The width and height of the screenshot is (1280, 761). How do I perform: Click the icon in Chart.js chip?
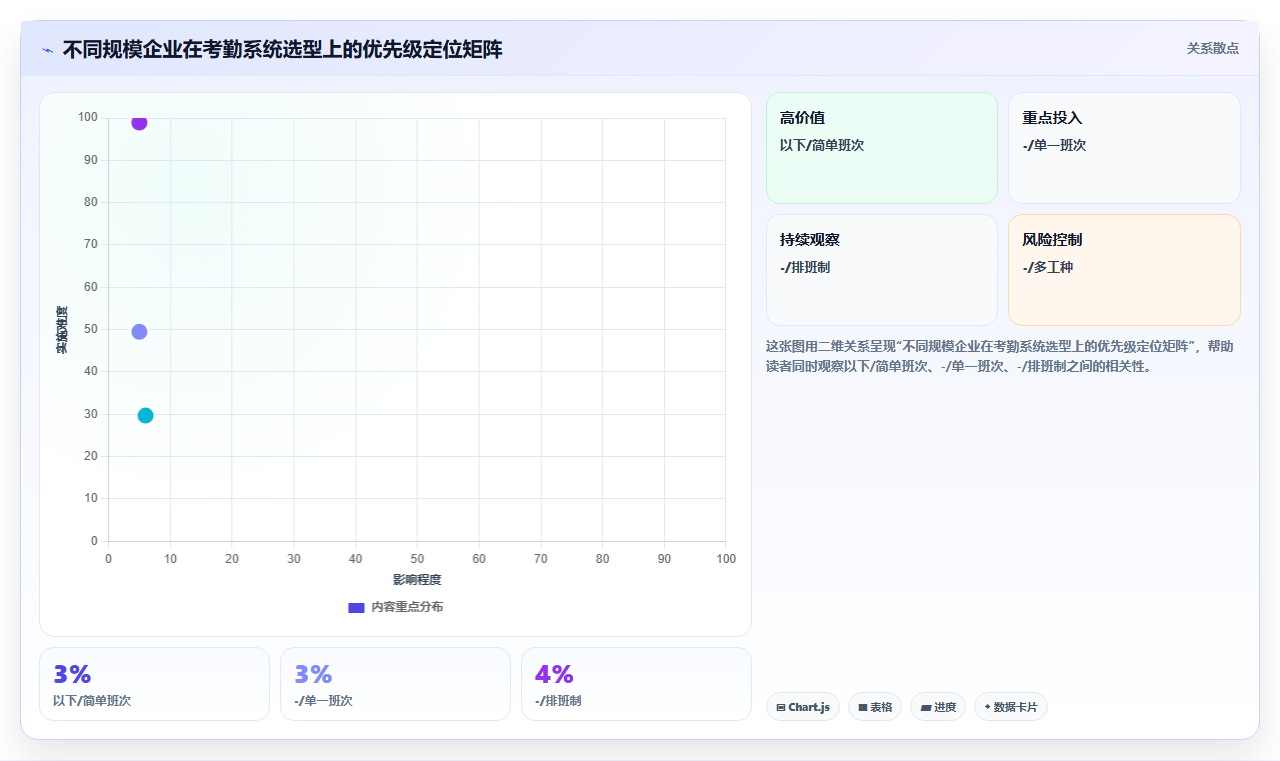click(781, 707)
